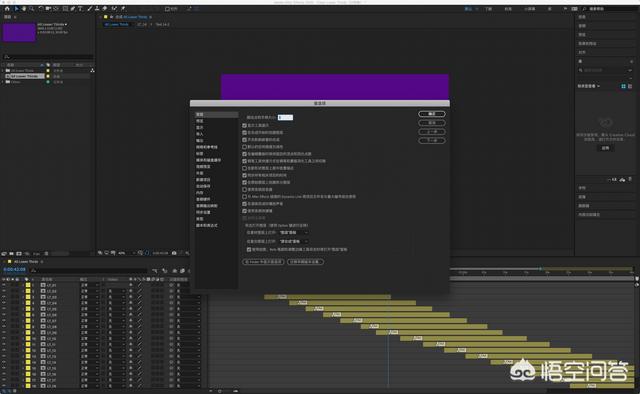Select the Zoom magnifier tool
The image size is (640, 394).
pyautogui.click(x=31, y=9)
